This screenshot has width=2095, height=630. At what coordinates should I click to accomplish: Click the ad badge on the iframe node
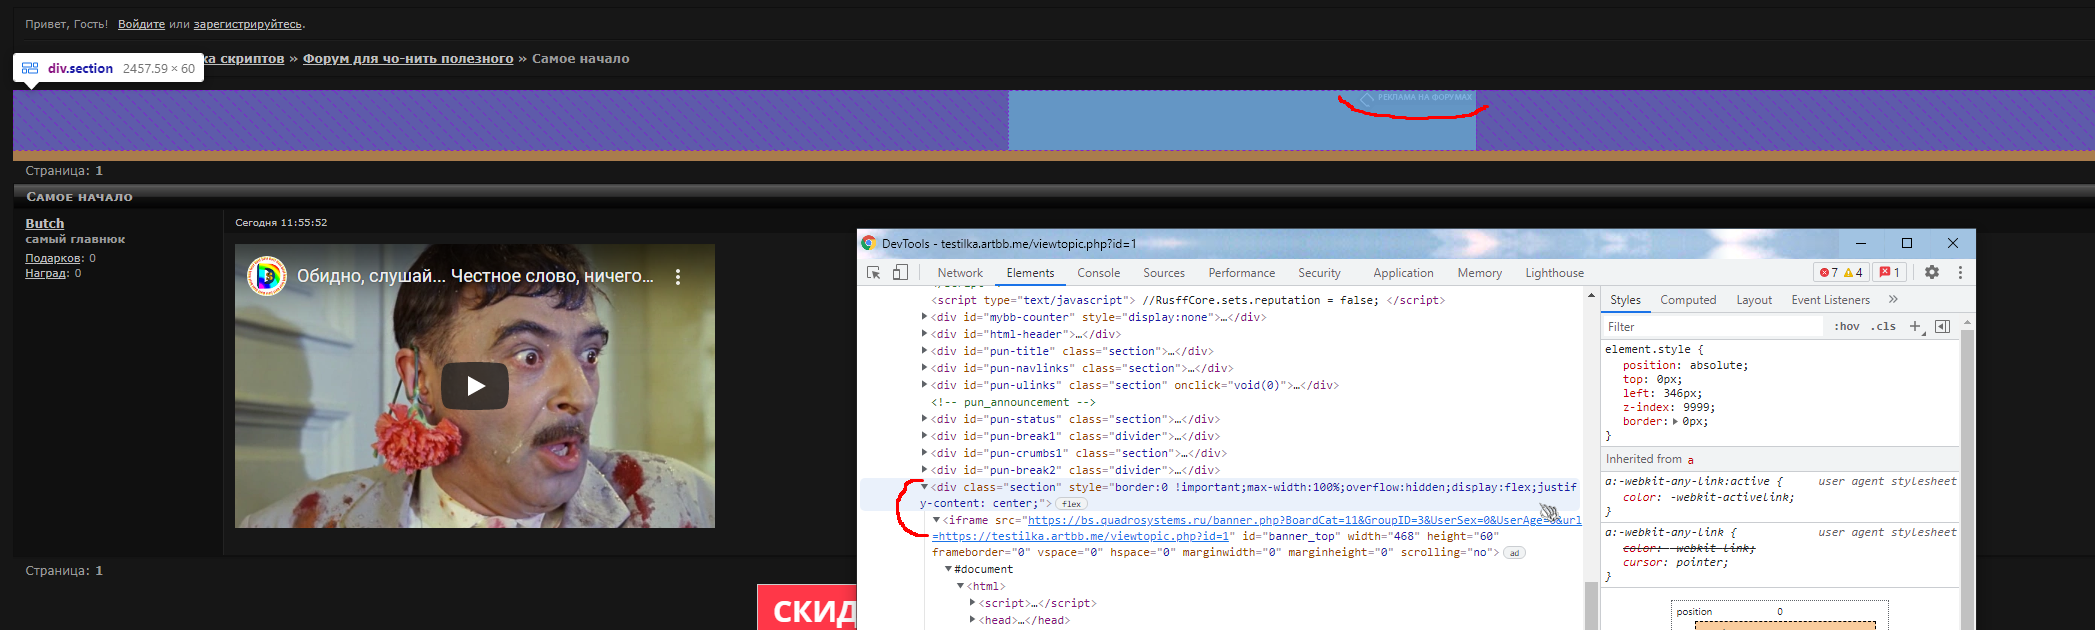pyautogui.click(x=1514, y=553)
